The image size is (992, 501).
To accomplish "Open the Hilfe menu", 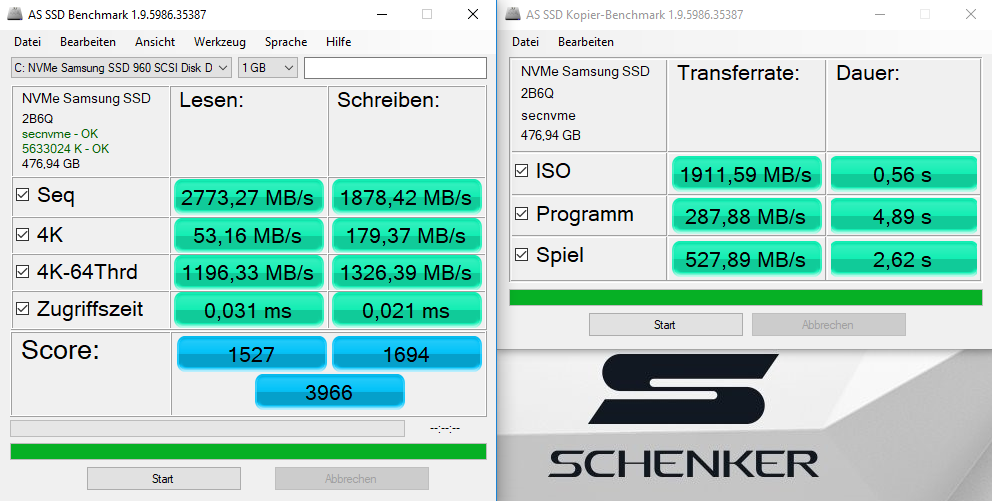I will tap(338, 42).
